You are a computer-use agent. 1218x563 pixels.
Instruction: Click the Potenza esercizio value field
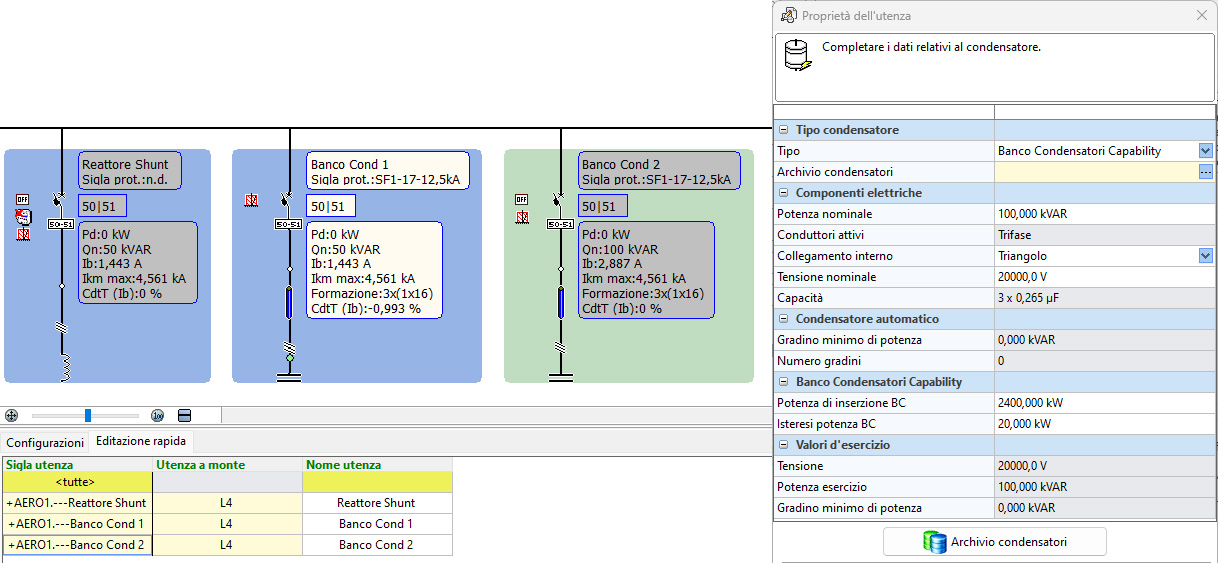pyautogui.click(x=1104, y=487)
